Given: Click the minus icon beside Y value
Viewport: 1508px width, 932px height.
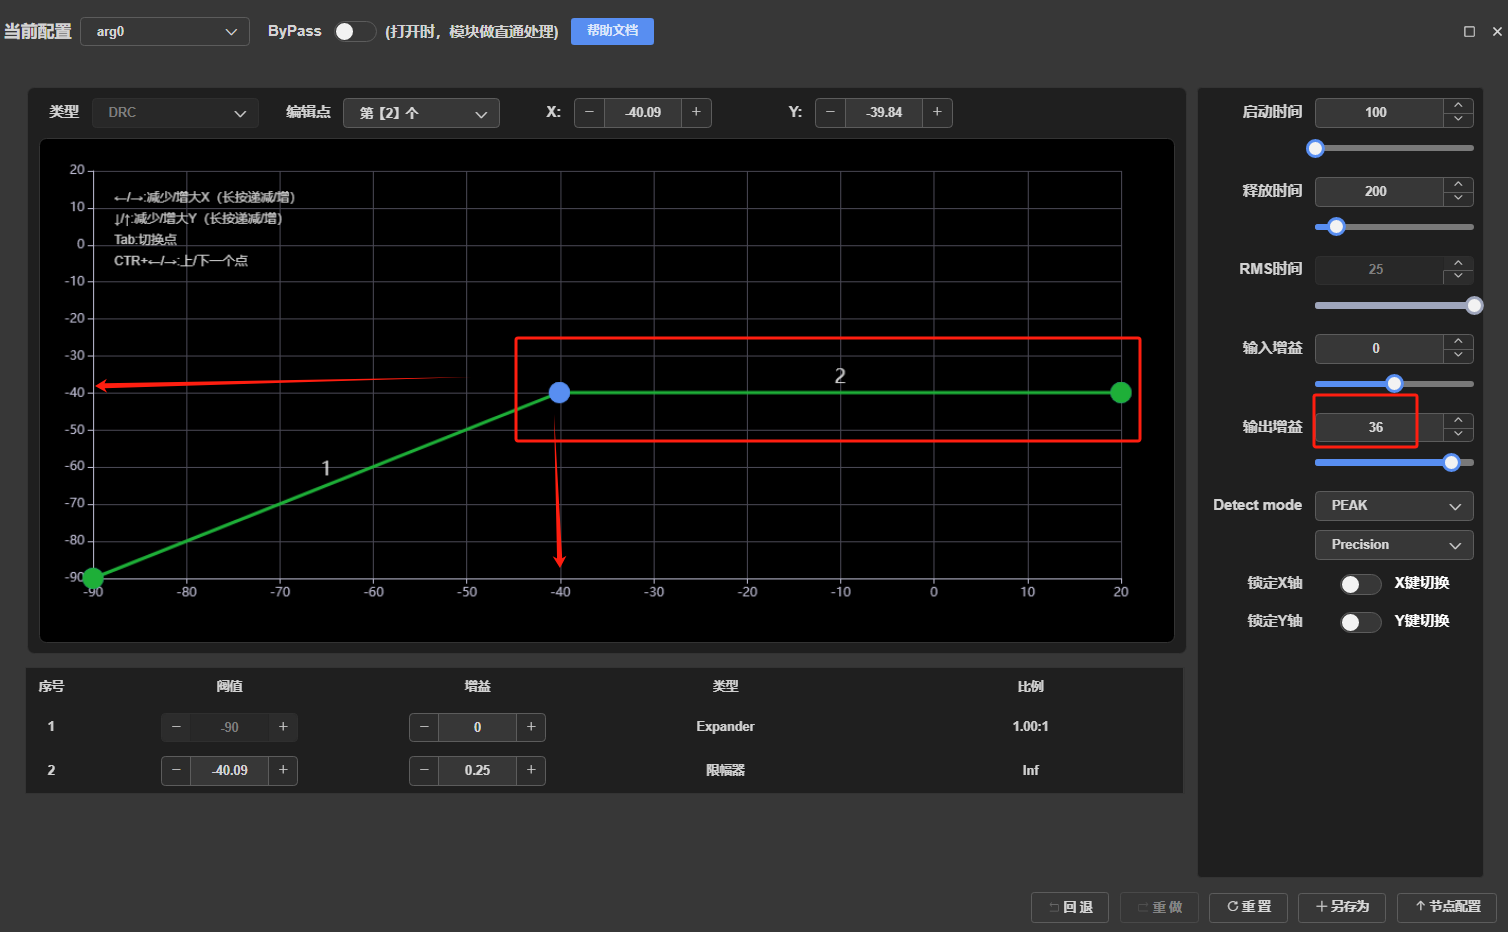Looking at the screenshot, I should tap(830, 112).
